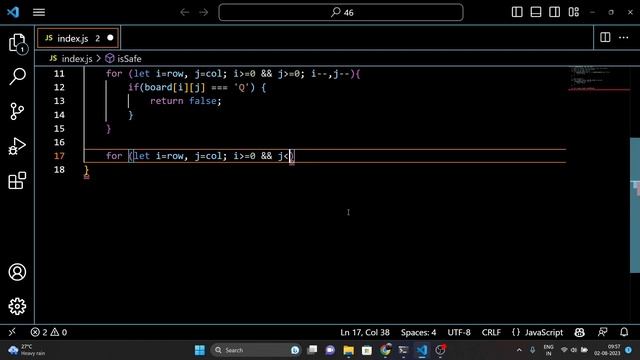Click the closing brace on line 18
The image size is (640, 360).
[86, 170]
